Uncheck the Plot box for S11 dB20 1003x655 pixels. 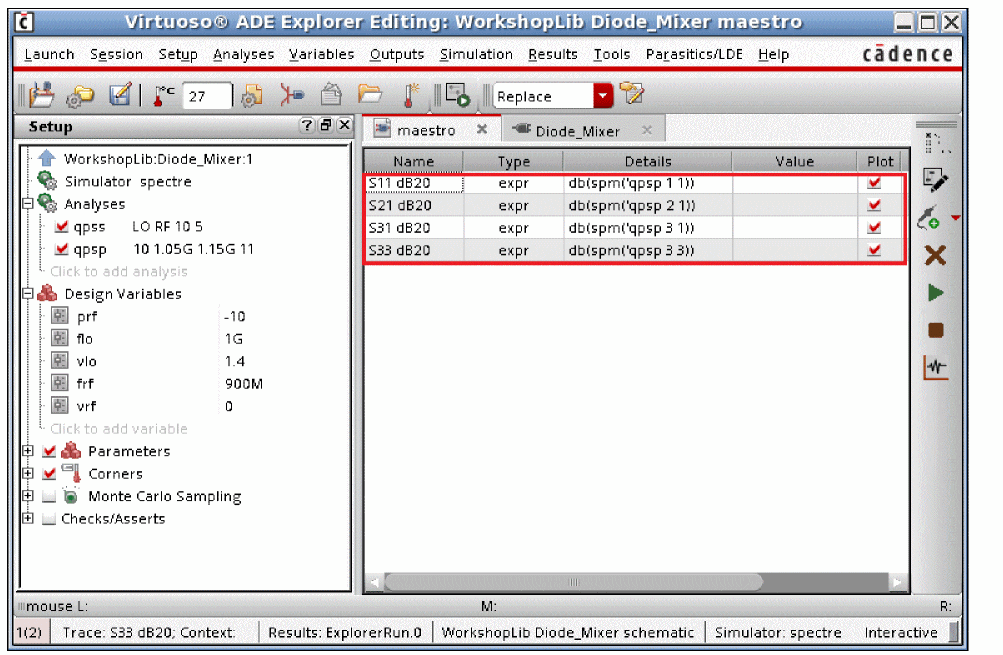pyautogui.click(x=875, y=184)
